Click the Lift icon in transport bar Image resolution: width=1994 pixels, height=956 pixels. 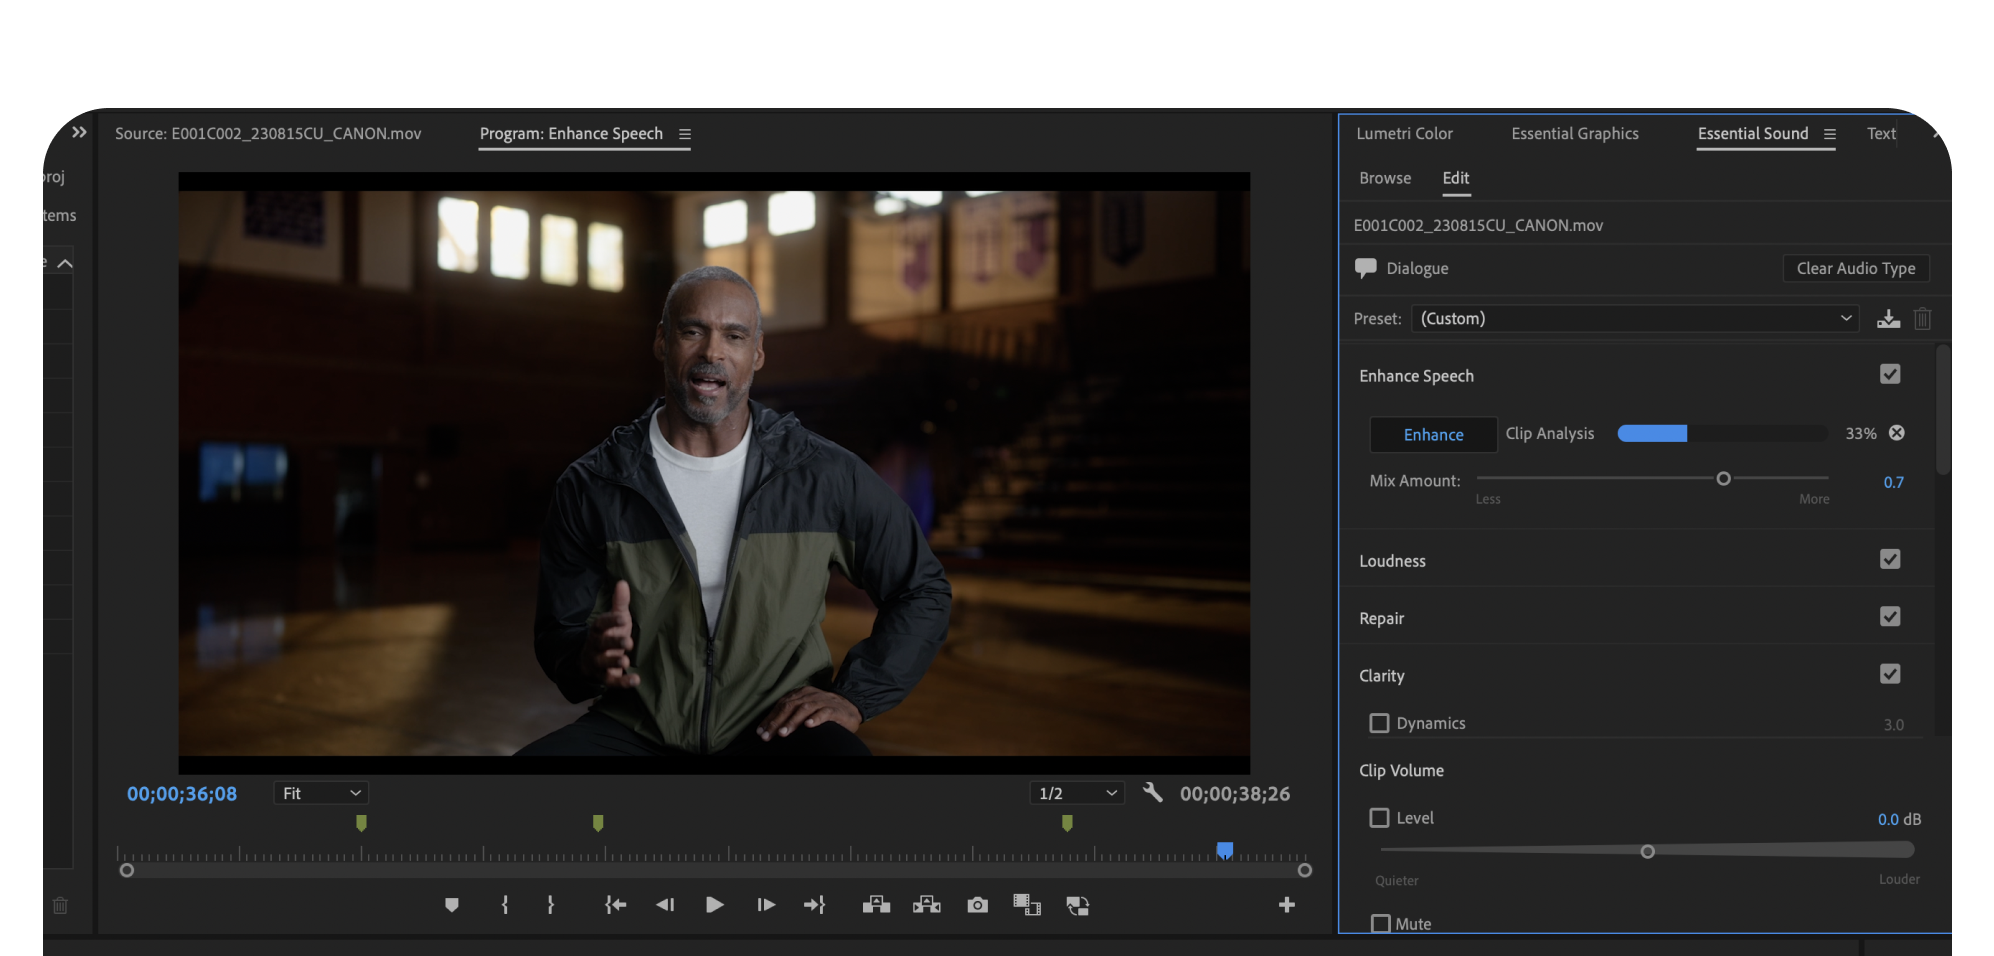click(876, 905)
